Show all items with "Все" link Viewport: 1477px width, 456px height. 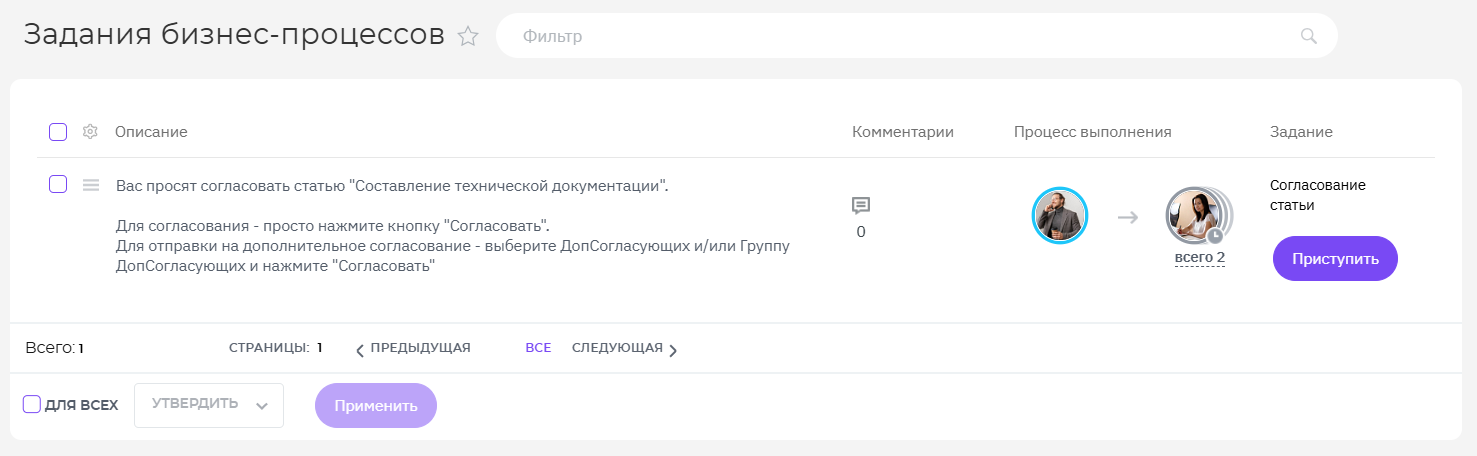tap(538, 348)
